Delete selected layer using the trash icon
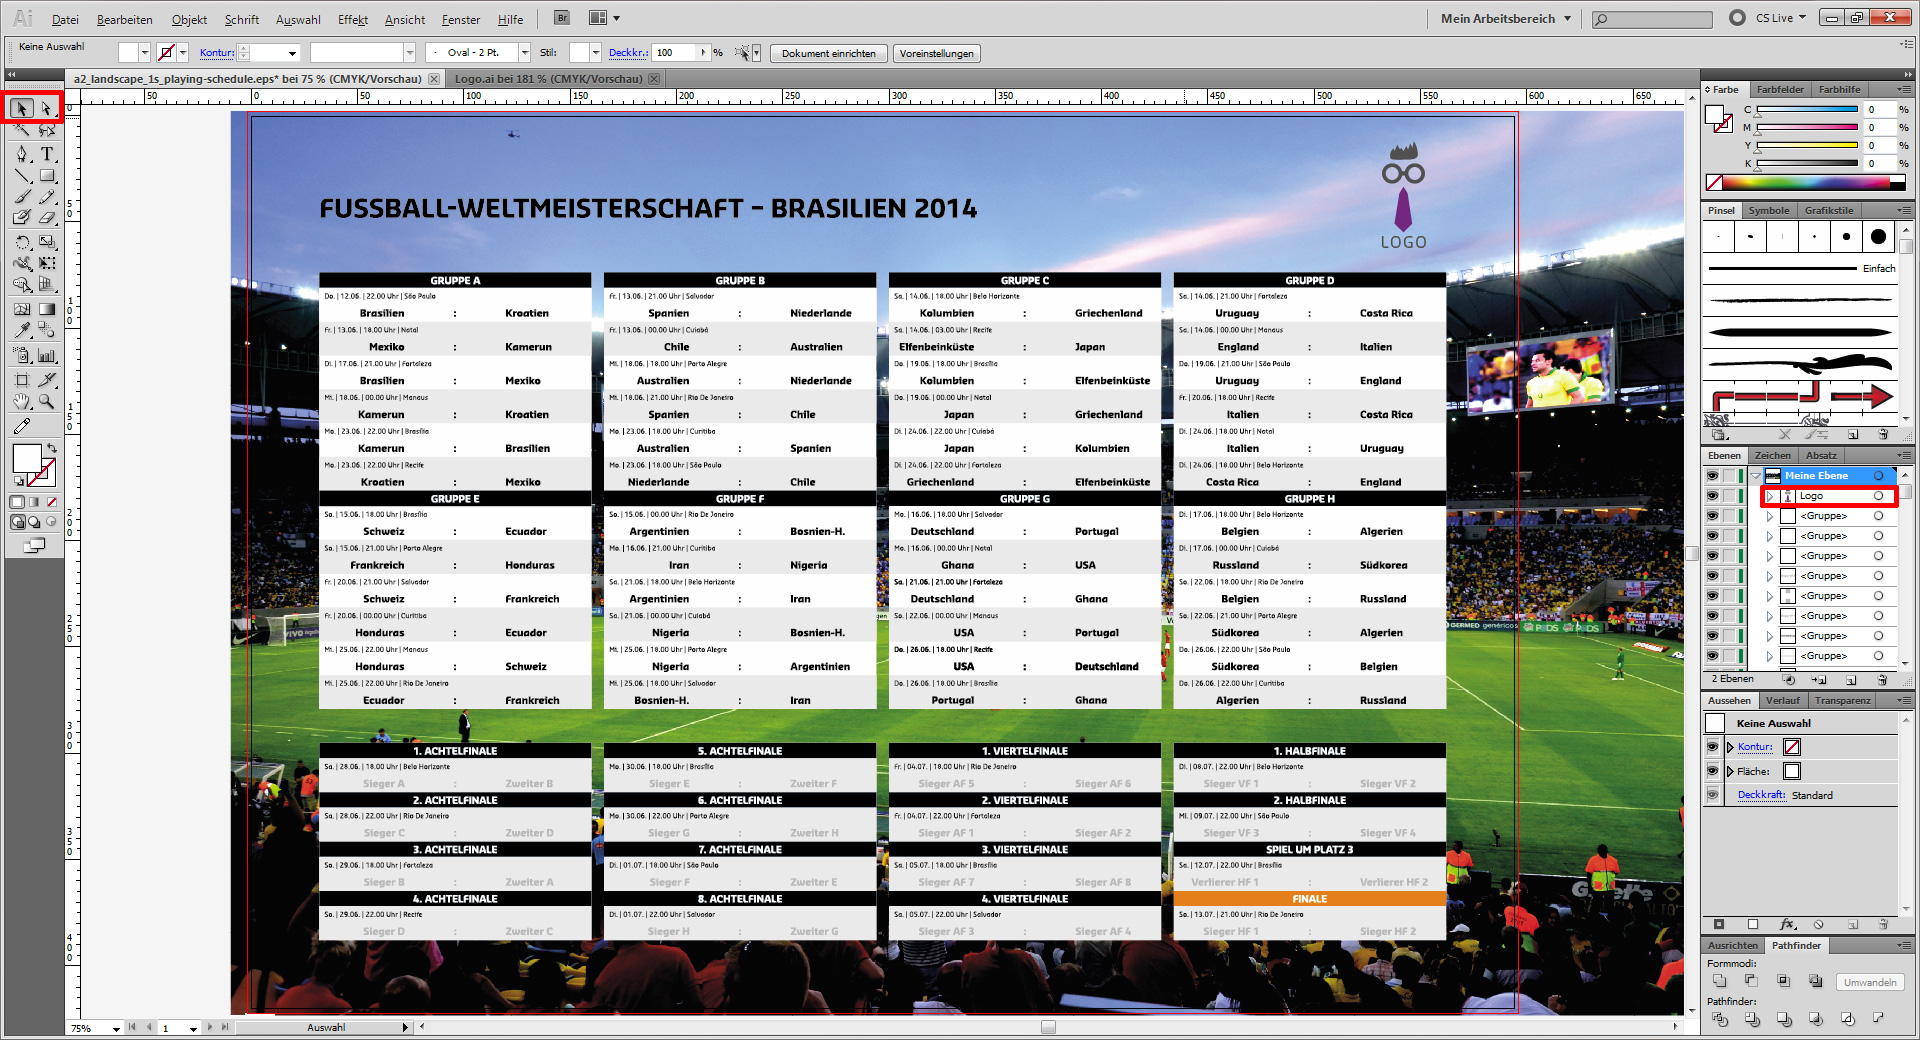1920x1040 pixels. click(x=1884, y=680)
